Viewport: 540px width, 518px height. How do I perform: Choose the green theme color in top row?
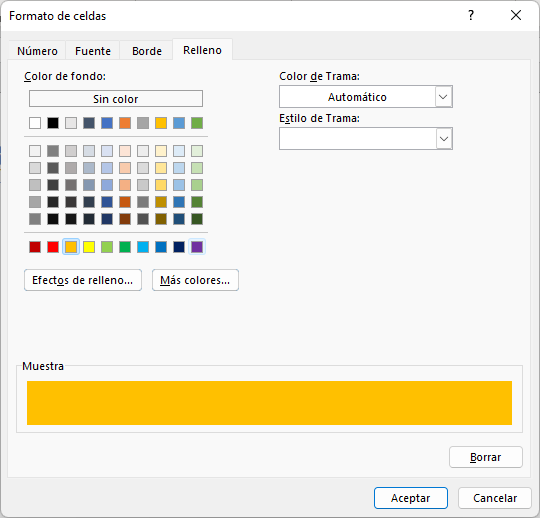point(197,123)
